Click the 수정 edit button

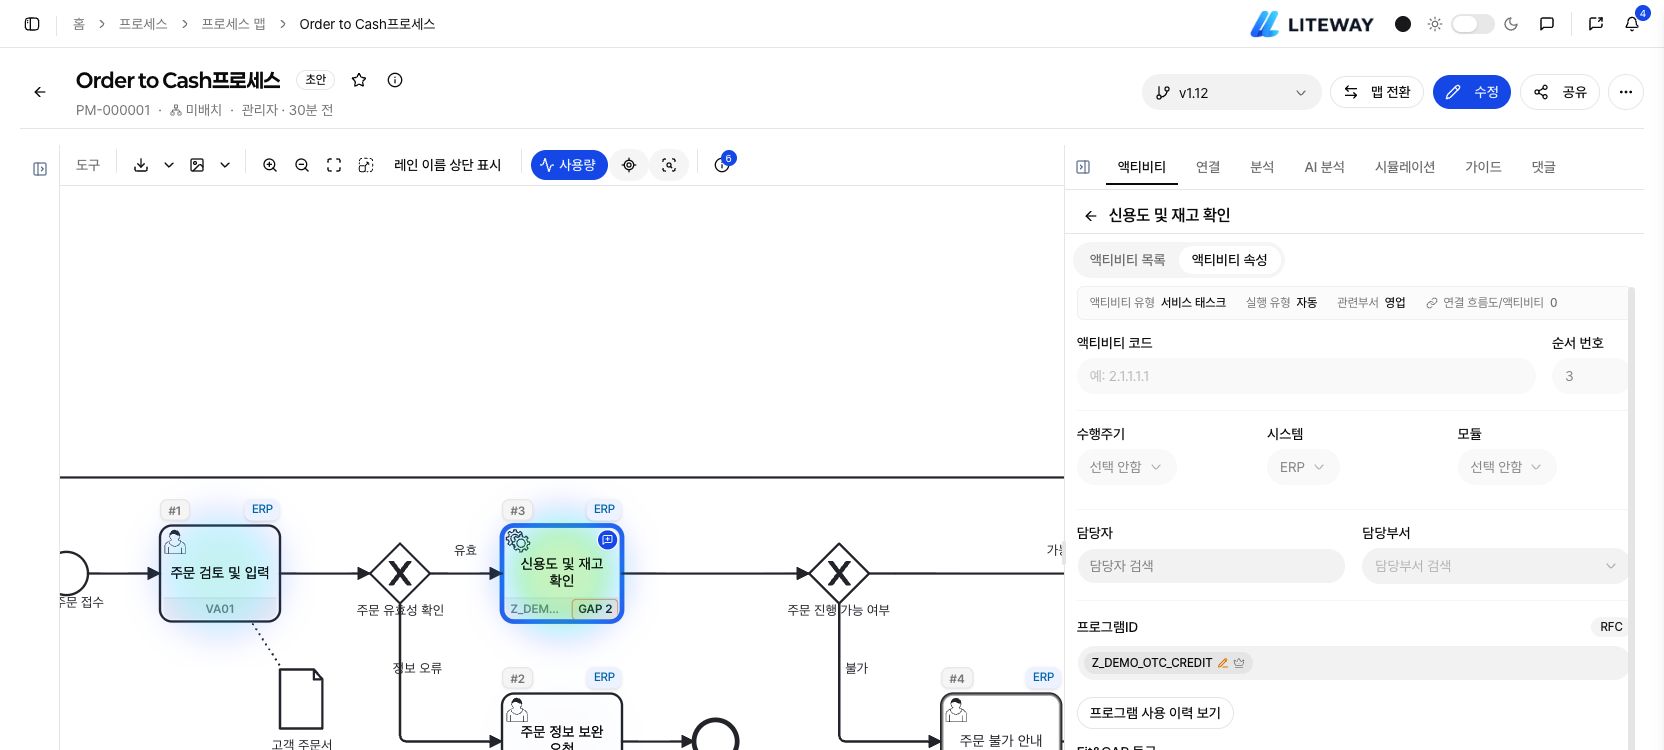point(1472,92)
